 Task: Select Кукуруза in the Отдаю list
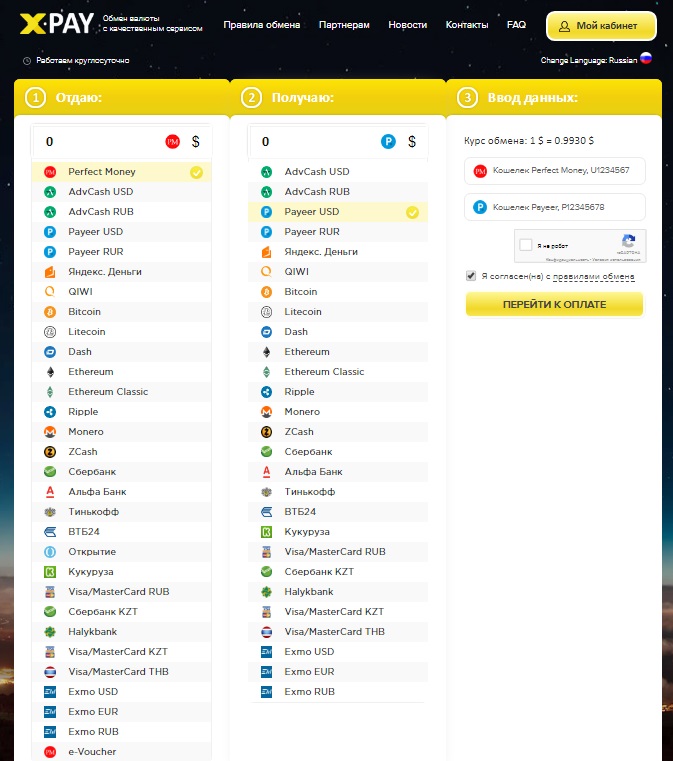pos(121,572)
